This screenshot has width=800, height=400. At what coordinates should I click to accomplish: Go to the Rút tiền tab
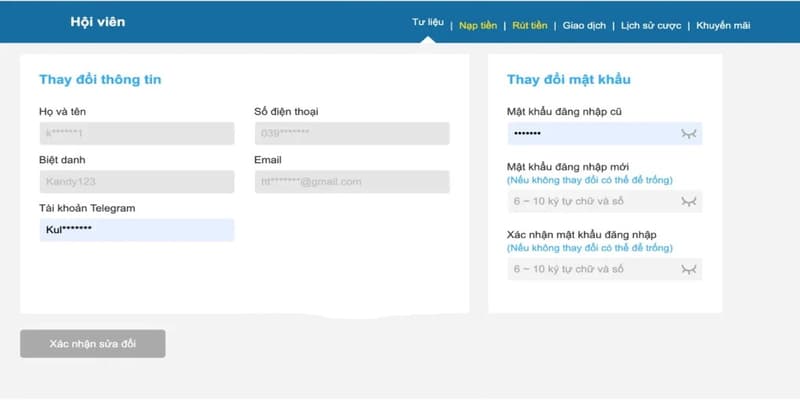coord(529,25)
